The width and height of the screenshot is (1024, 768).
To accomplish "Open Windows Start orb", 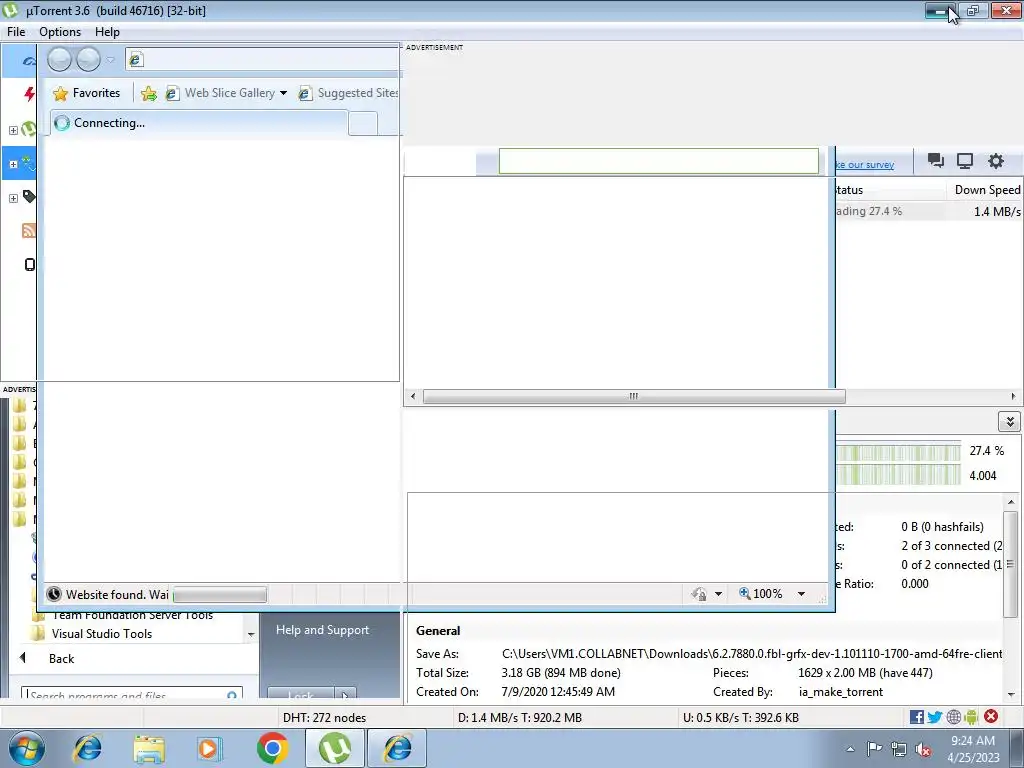I will pos(26,748).
